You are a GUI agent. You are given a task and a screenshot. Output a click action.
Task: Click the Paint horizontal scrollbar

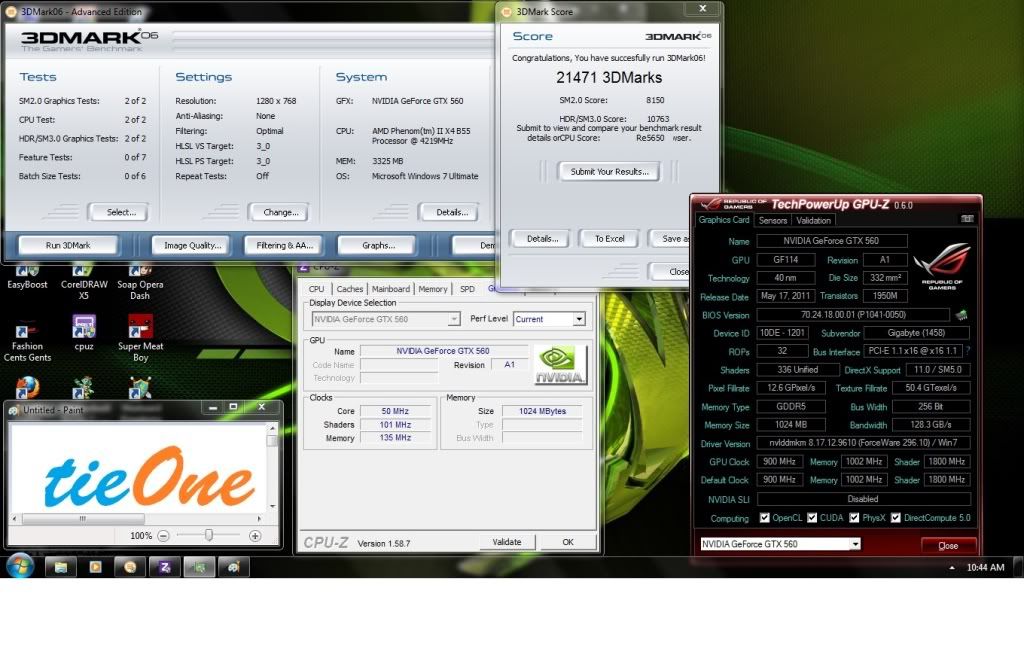point(136,518)
